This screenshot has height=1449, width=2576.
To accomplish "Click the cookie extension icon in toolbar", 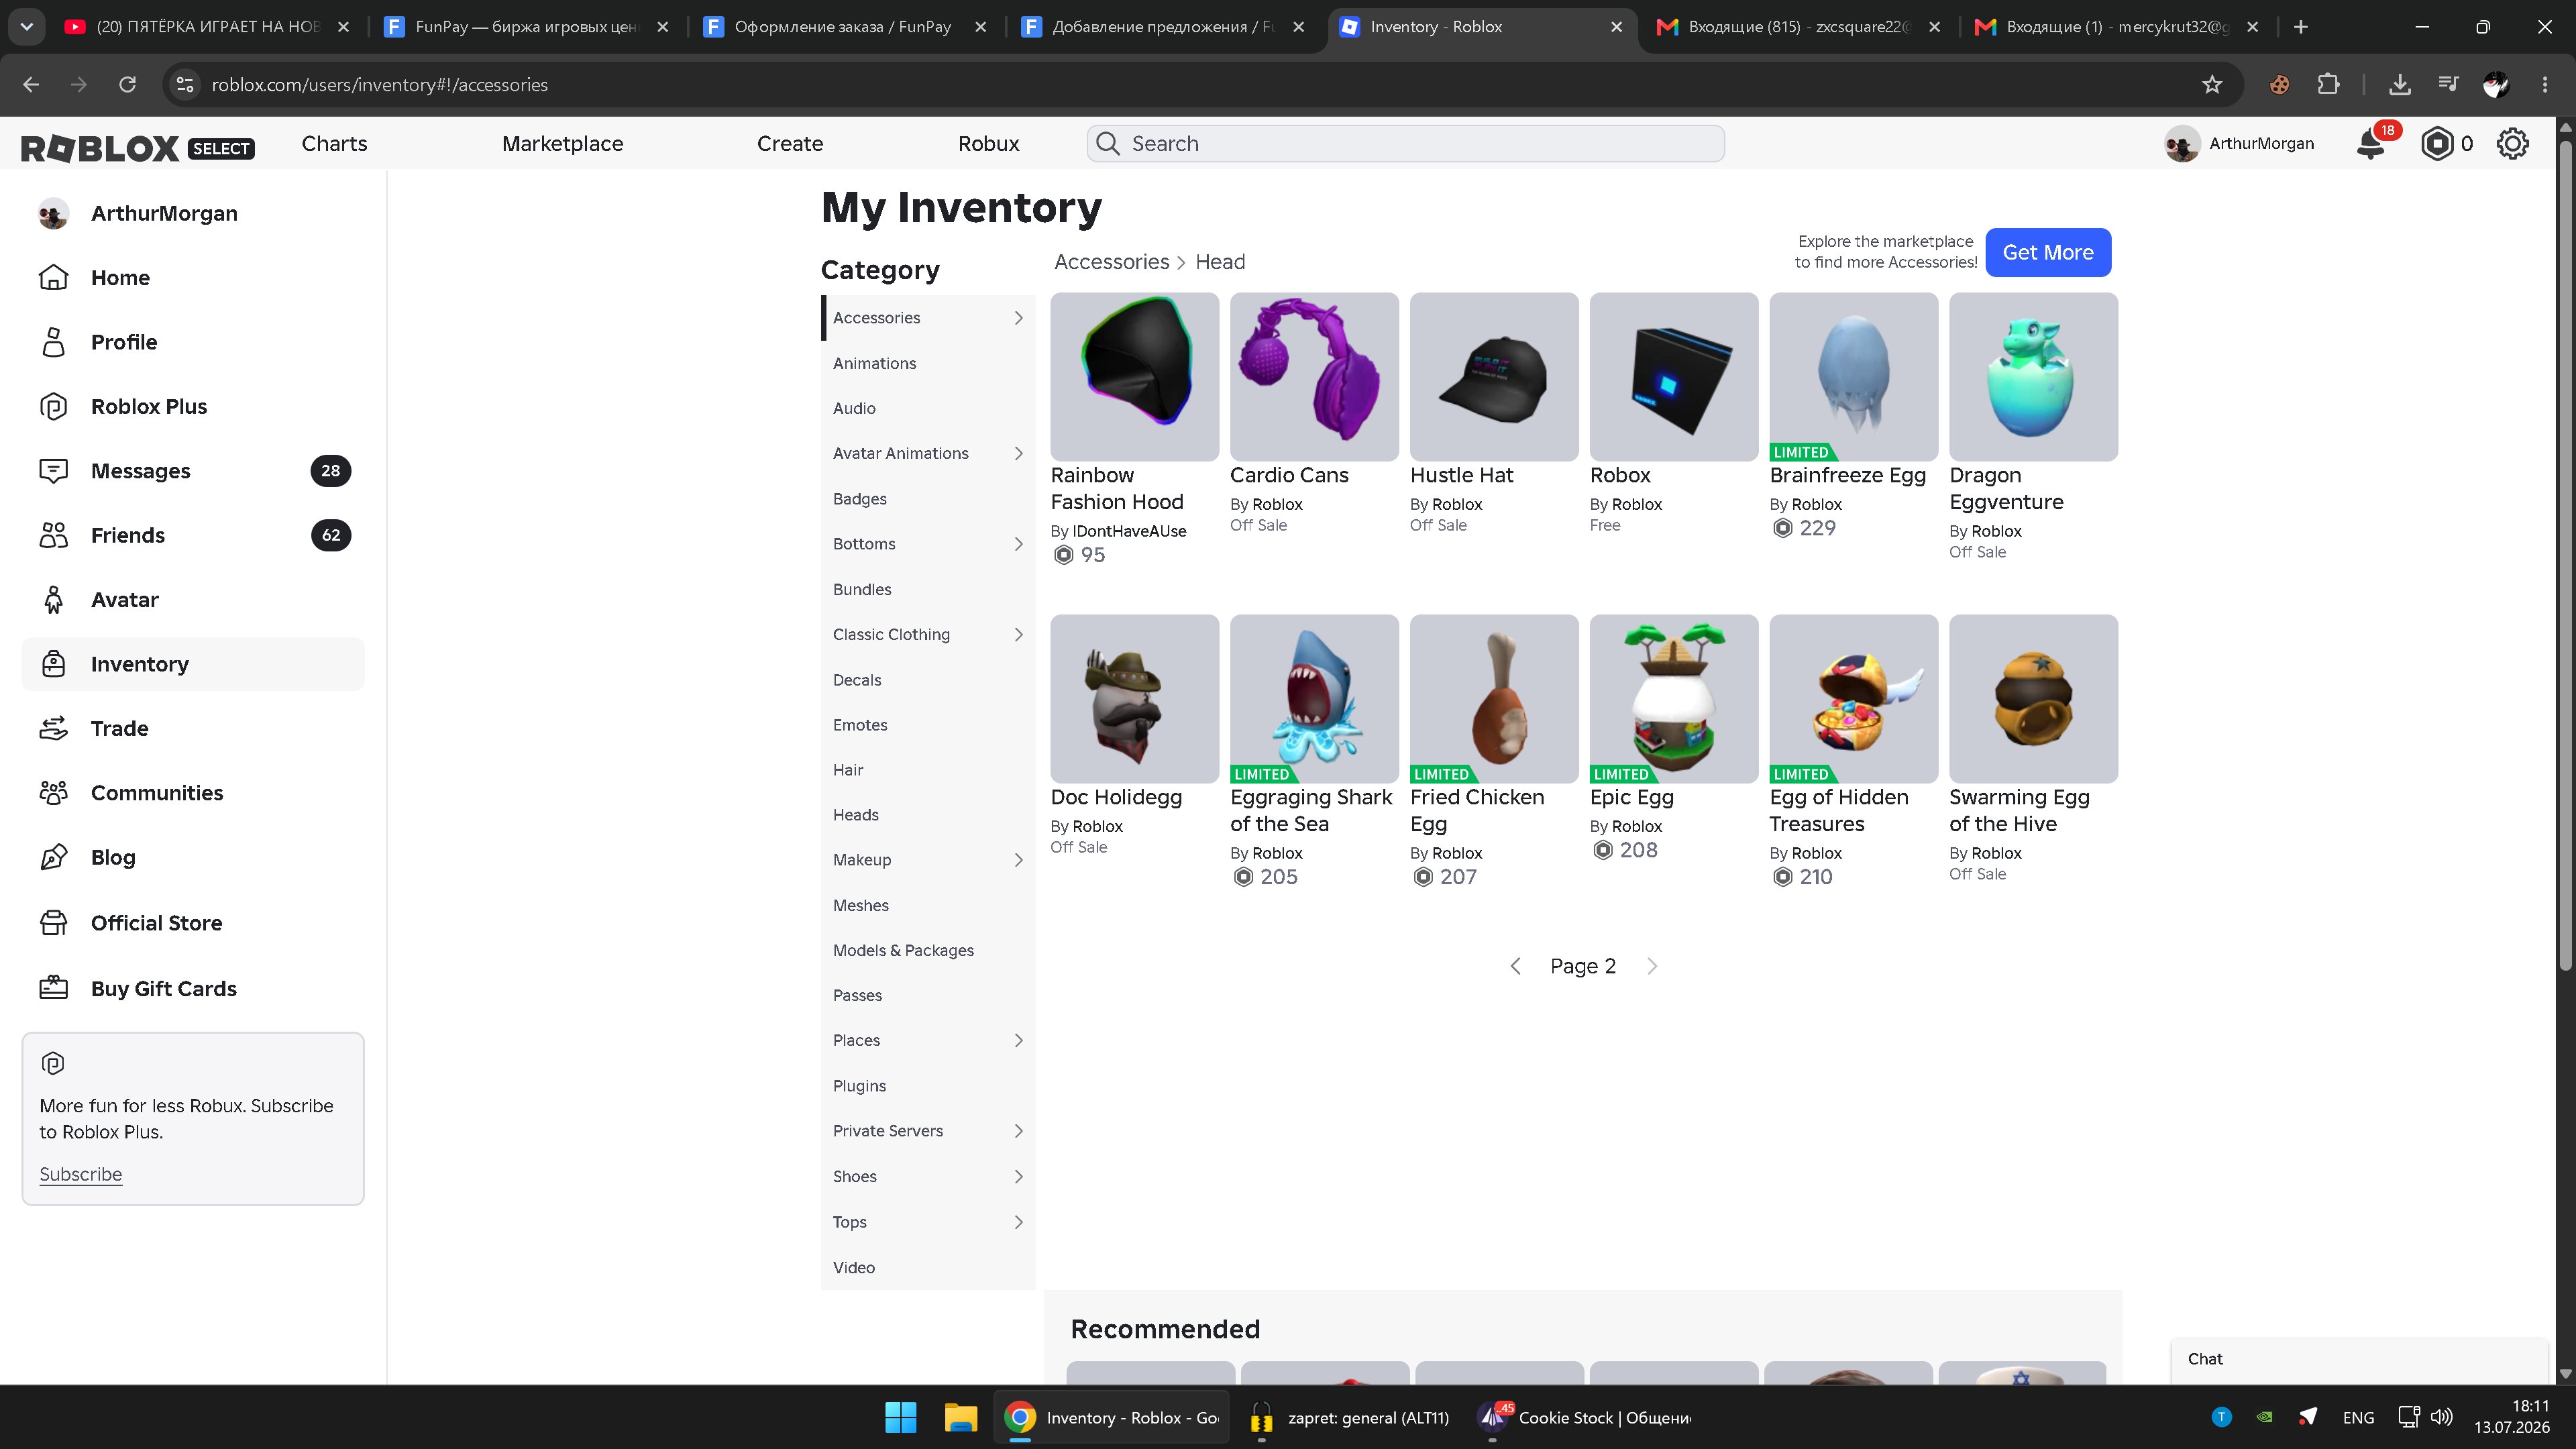I will [x=2279, y=85].
